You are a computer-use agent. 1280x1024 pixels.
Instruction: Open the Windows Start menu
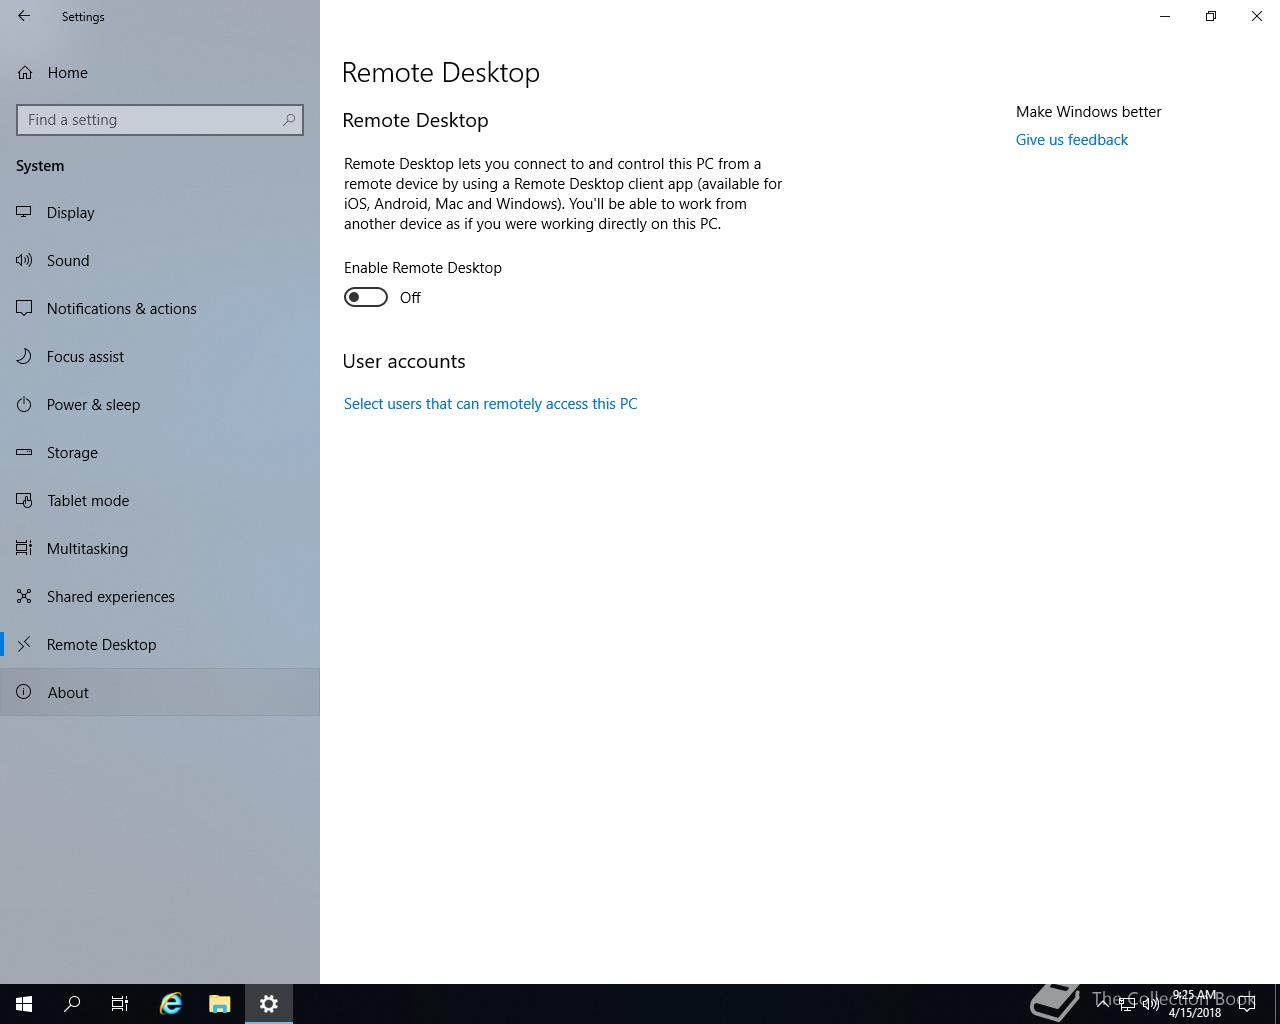point(24,1004)
